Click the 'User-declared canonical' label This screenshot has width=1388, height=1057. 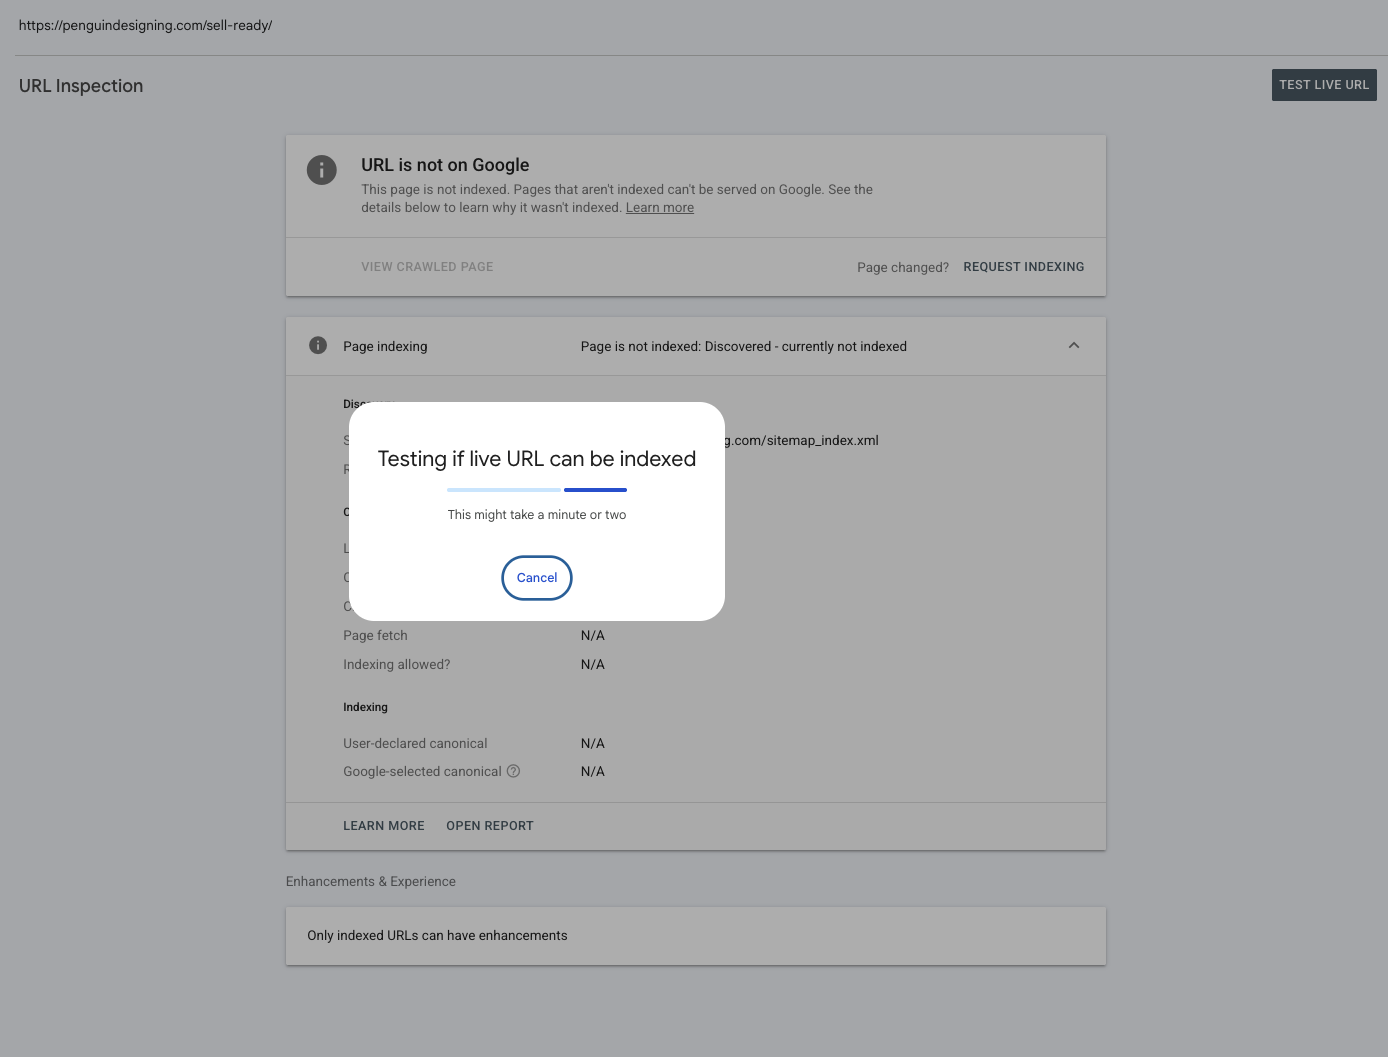(x=415, y=743)
